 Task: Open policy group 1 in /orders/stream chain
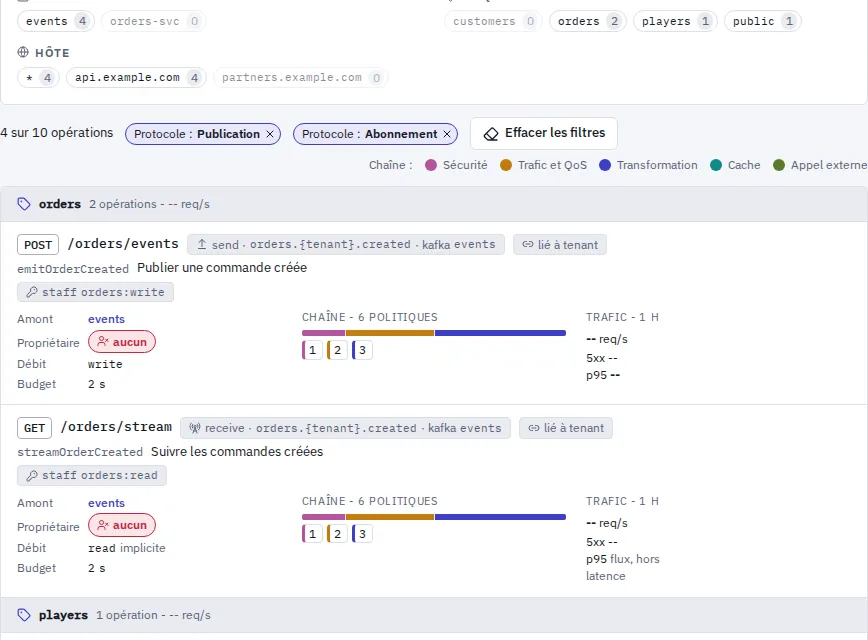point(312,534)
